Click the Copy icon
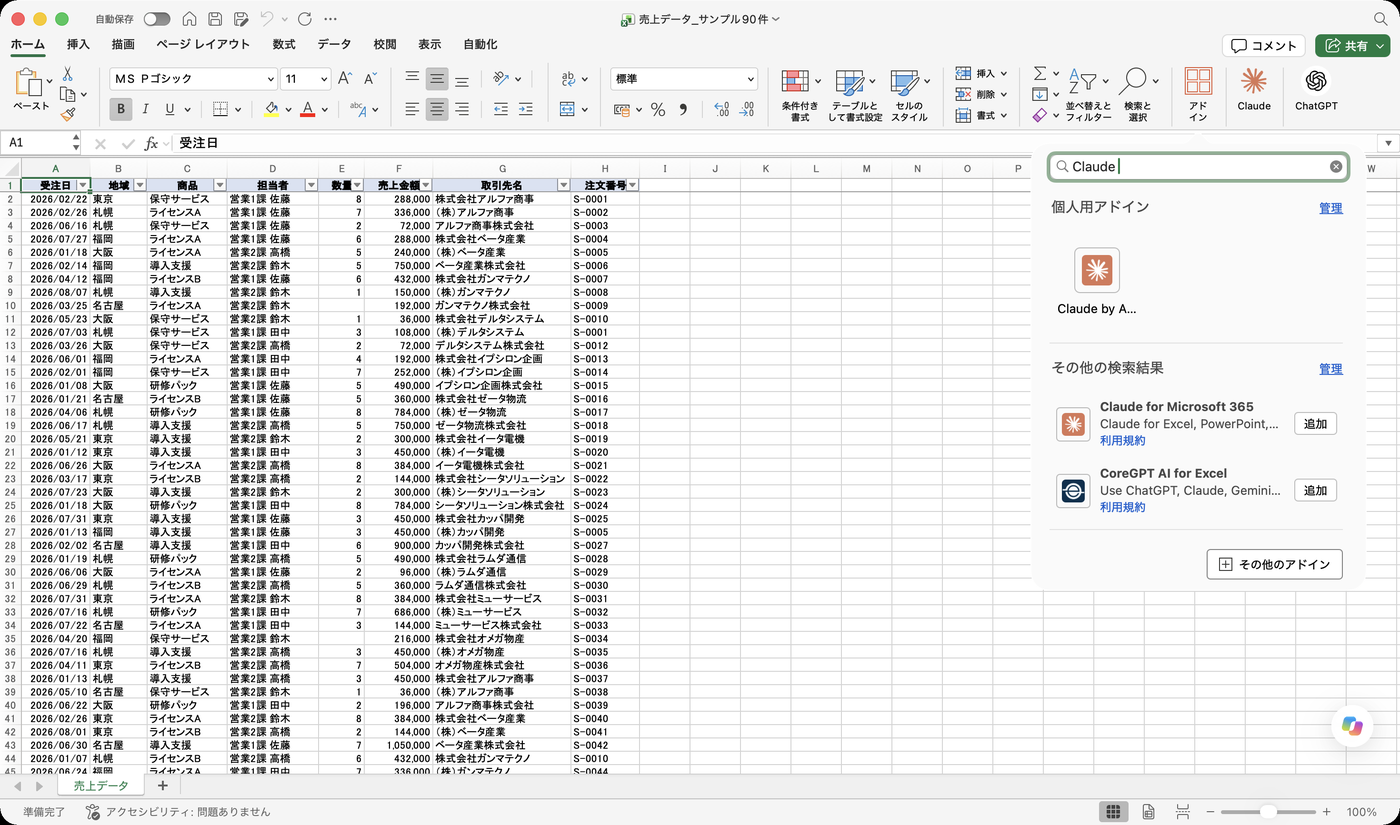Viewport: 1400px width, 825px height. click(x=67, y=94)
